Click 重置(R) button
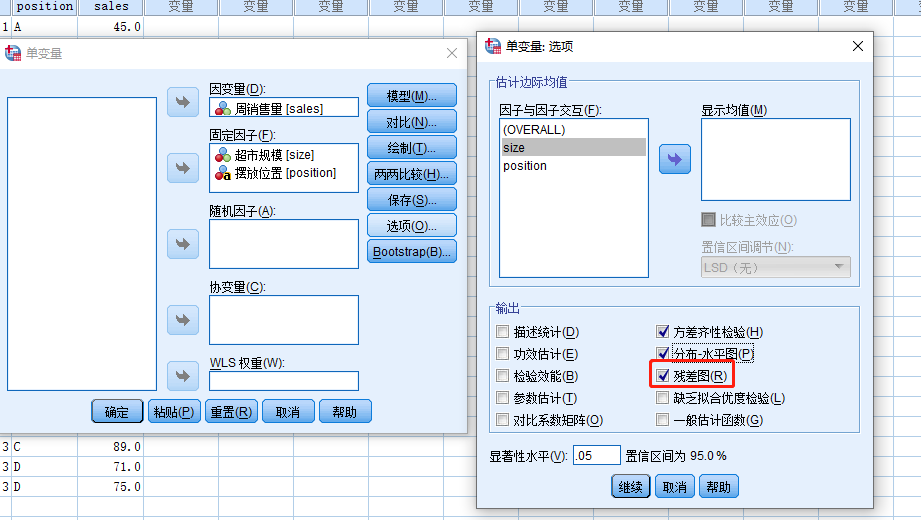The height and width of the screenshot is (520, 921). (231, 412)
